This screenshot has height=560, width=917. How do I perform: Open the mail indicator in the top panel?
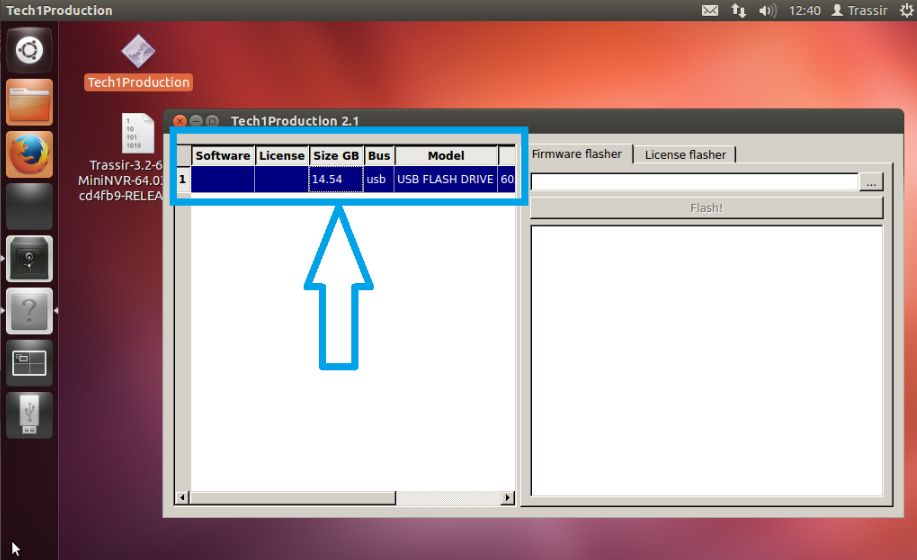710,11
